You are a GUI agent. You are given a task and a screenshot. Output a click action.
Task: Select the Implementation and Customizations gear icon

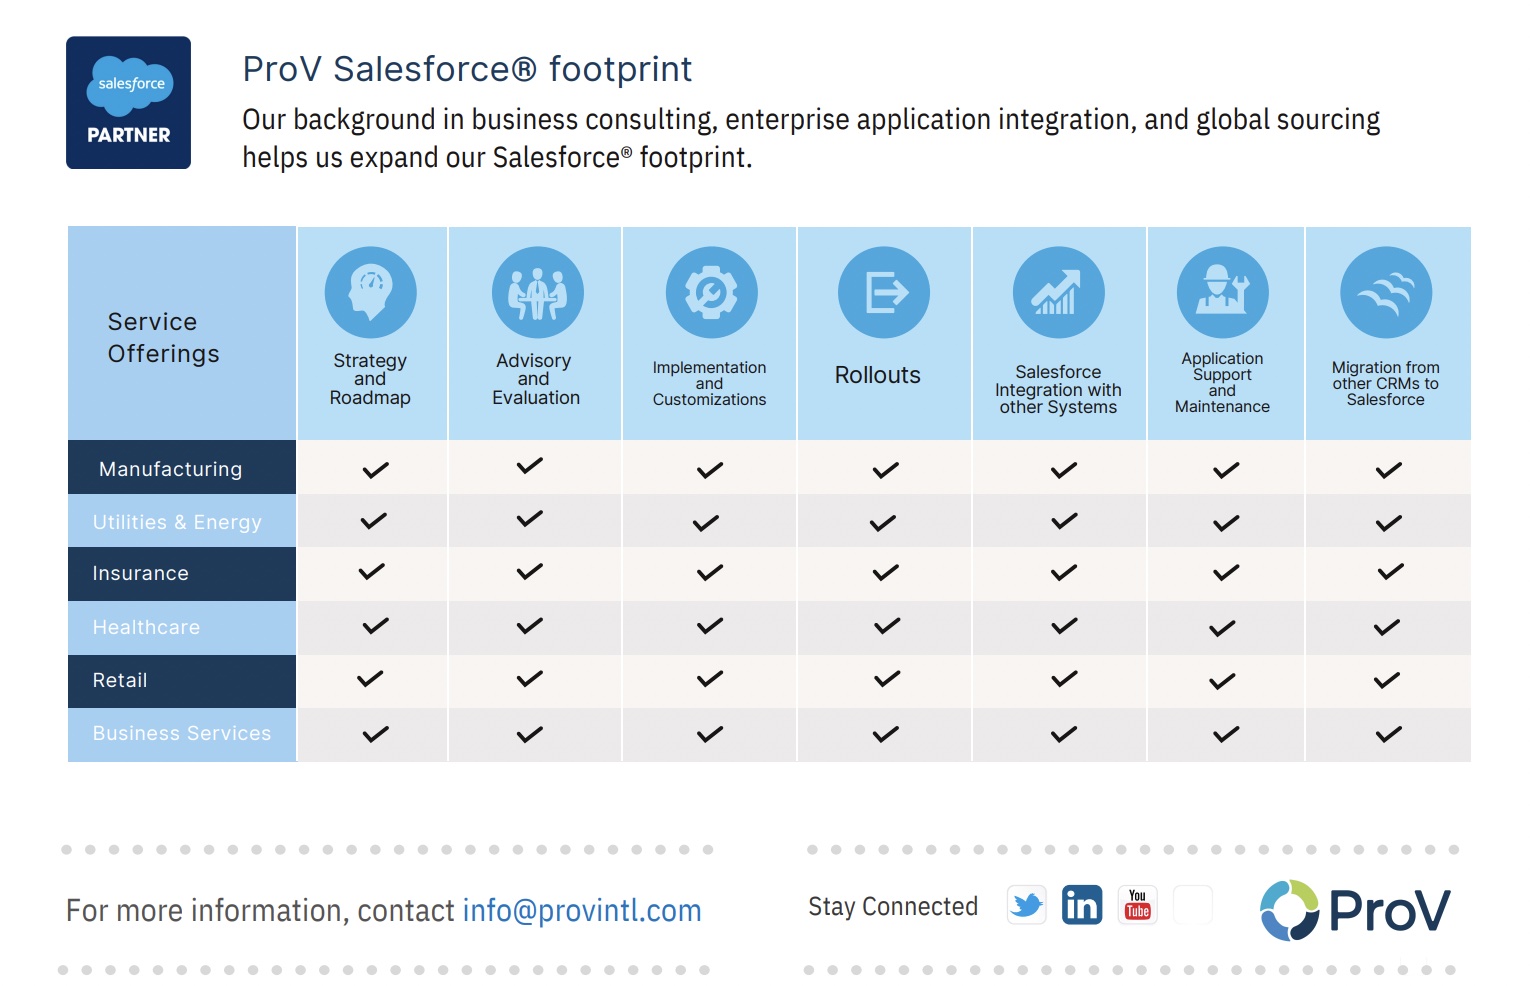[711, 292]
